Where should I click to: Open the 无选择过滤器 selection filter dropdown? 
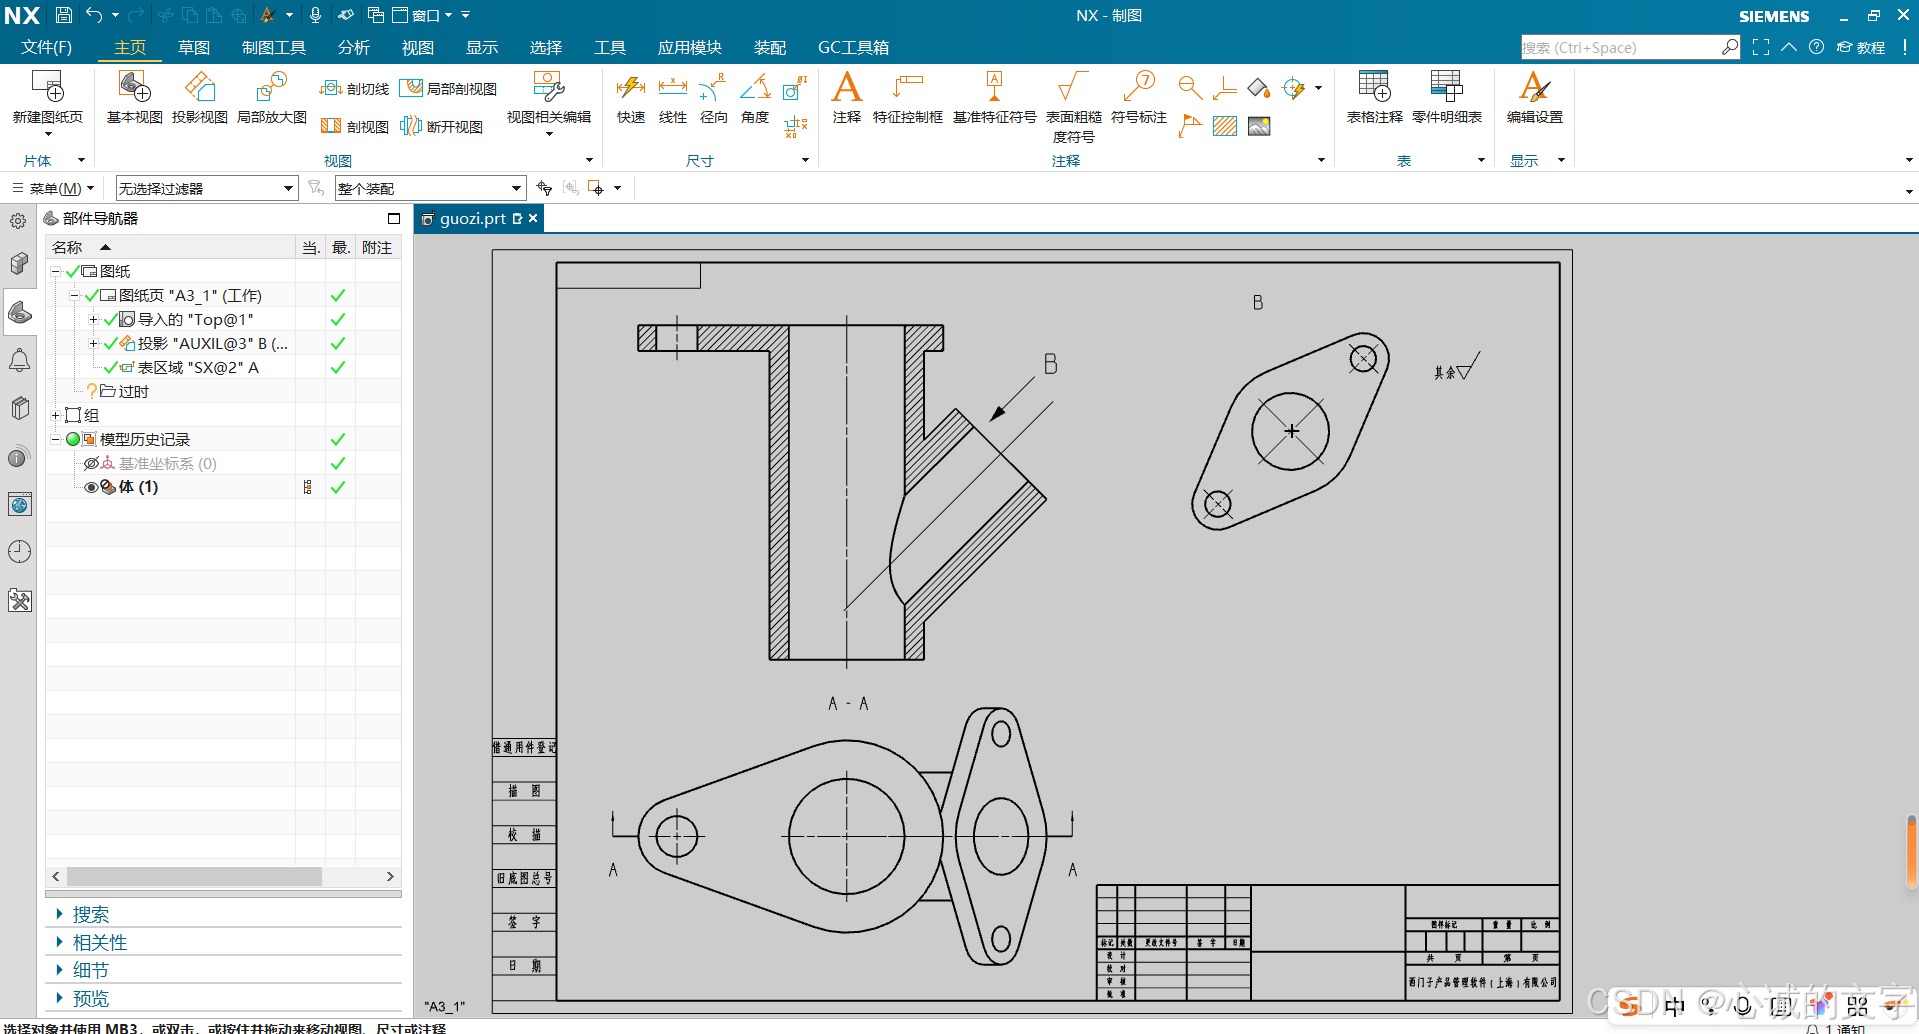coord(207,188)
